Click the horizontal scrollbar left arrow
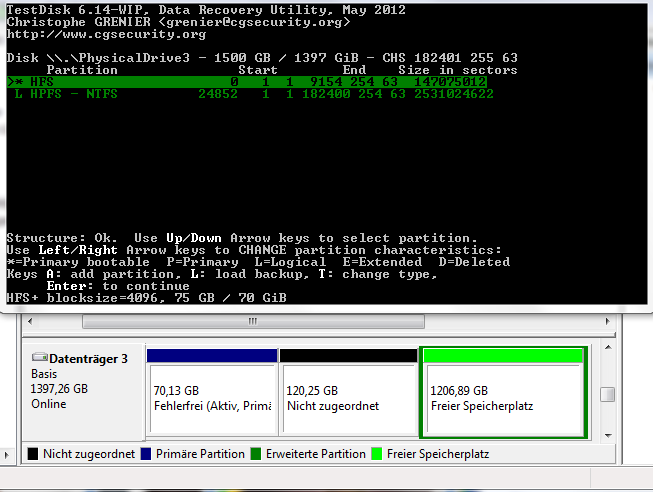 pos(30,321)
